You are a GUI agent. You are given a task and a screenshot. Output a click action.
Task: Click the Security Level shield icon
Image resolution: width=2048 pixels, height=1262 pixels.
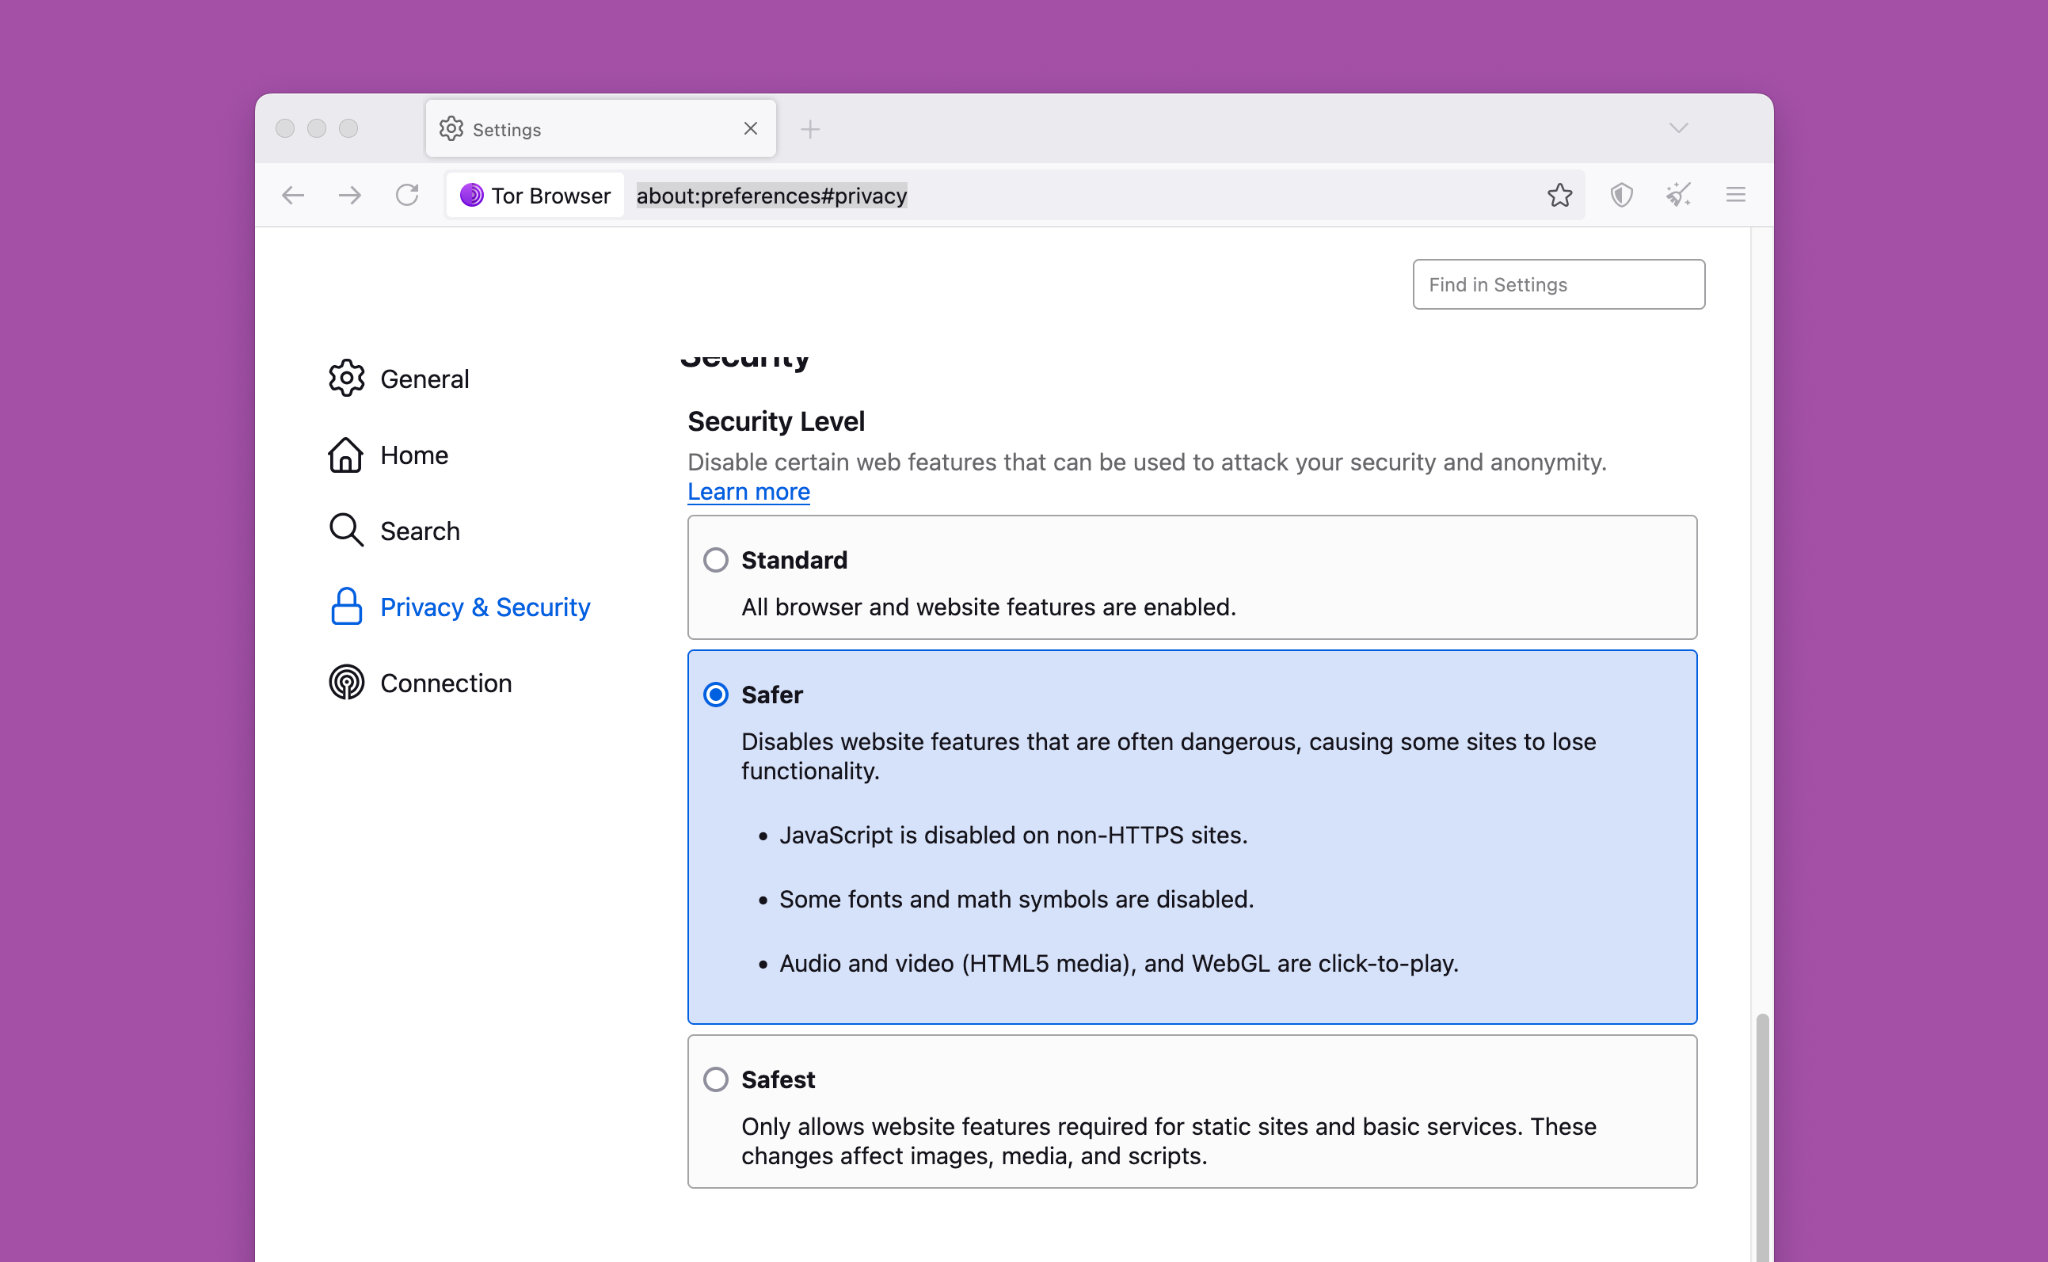(x=1621, y=195)
